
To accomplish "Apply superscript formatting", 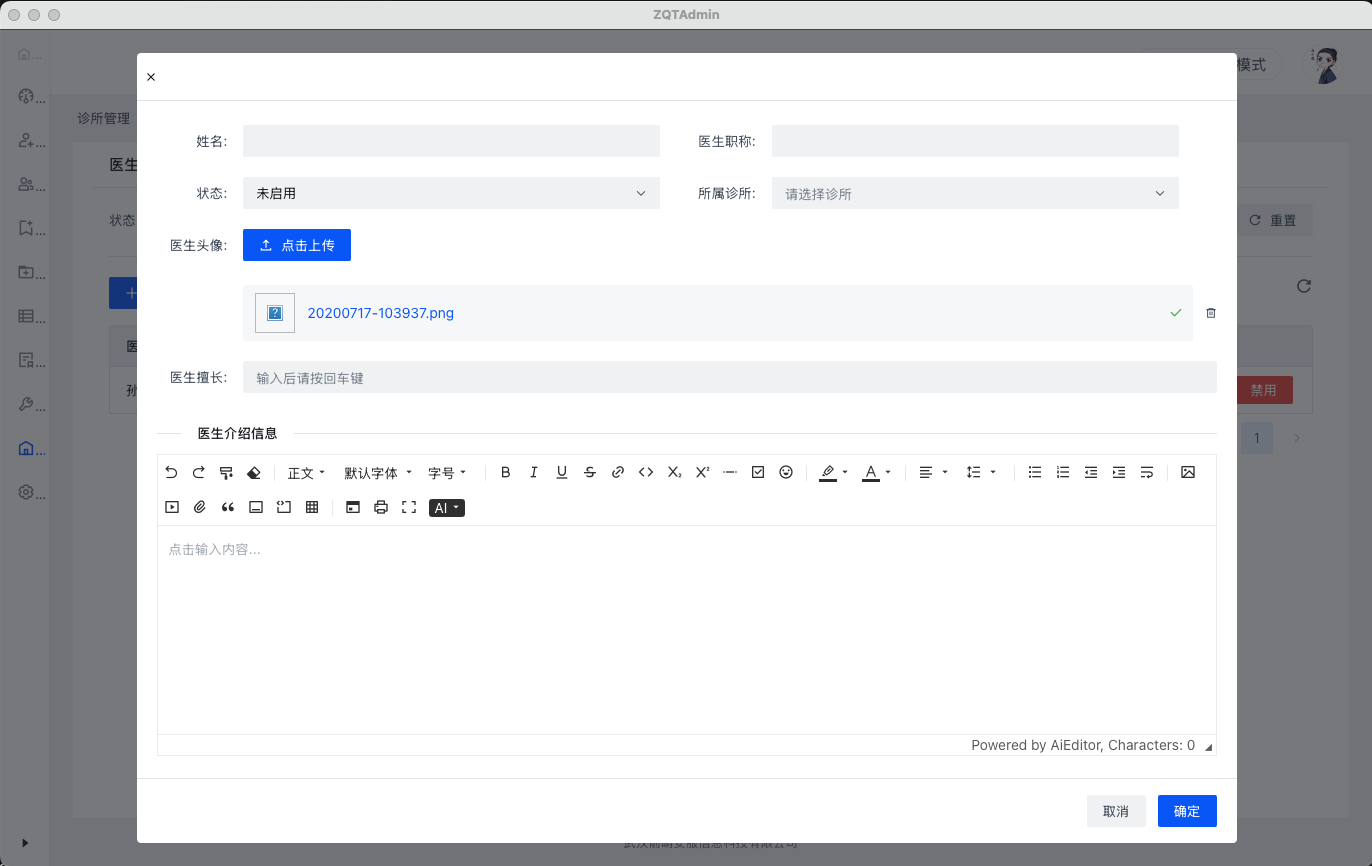I will click(702, 472).
